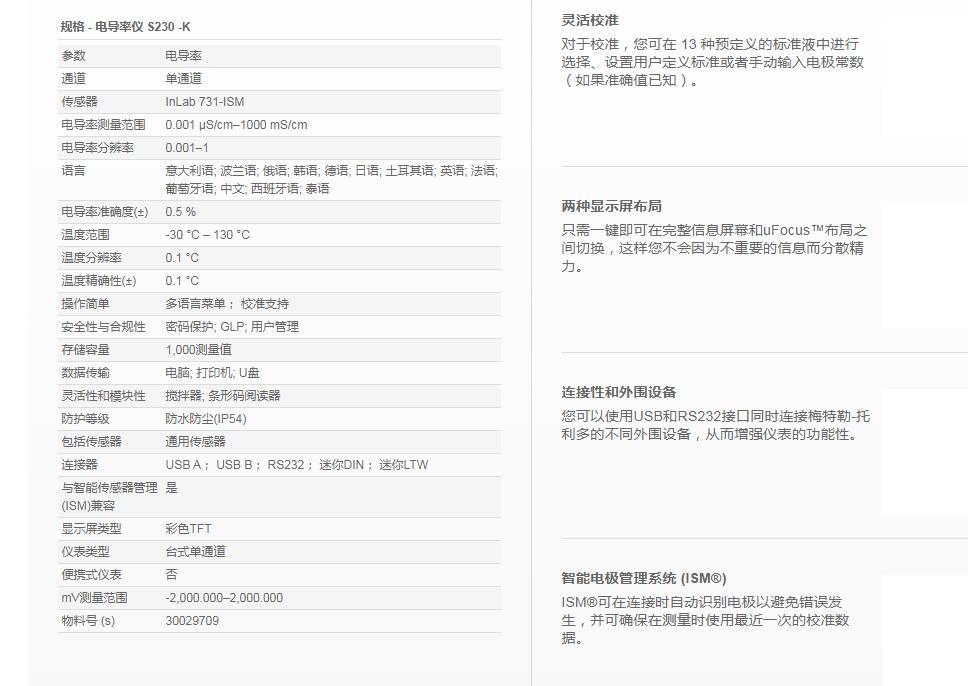Click the paragraph beginning '对于校准，您可在 13 种'
This screenshot has height=686, width=968.
[x=712, y=62]
